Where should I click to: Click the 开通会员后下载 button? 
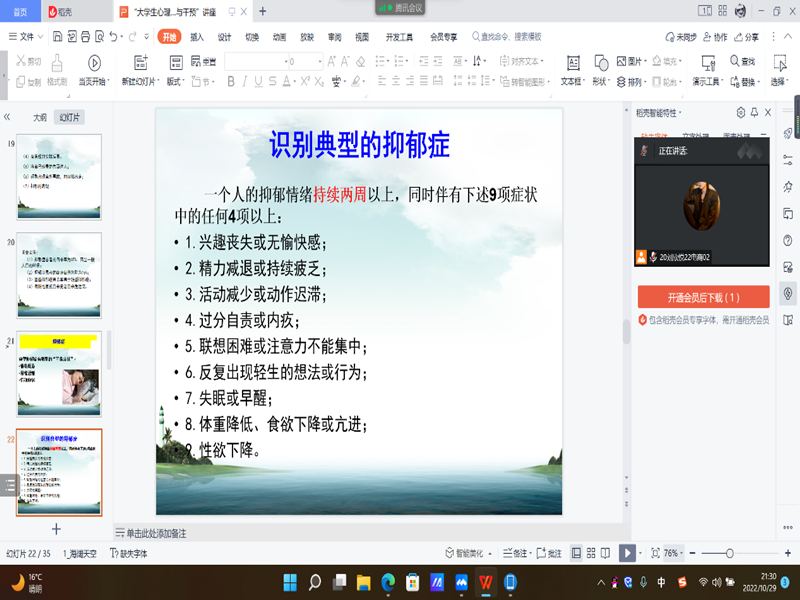703,297
